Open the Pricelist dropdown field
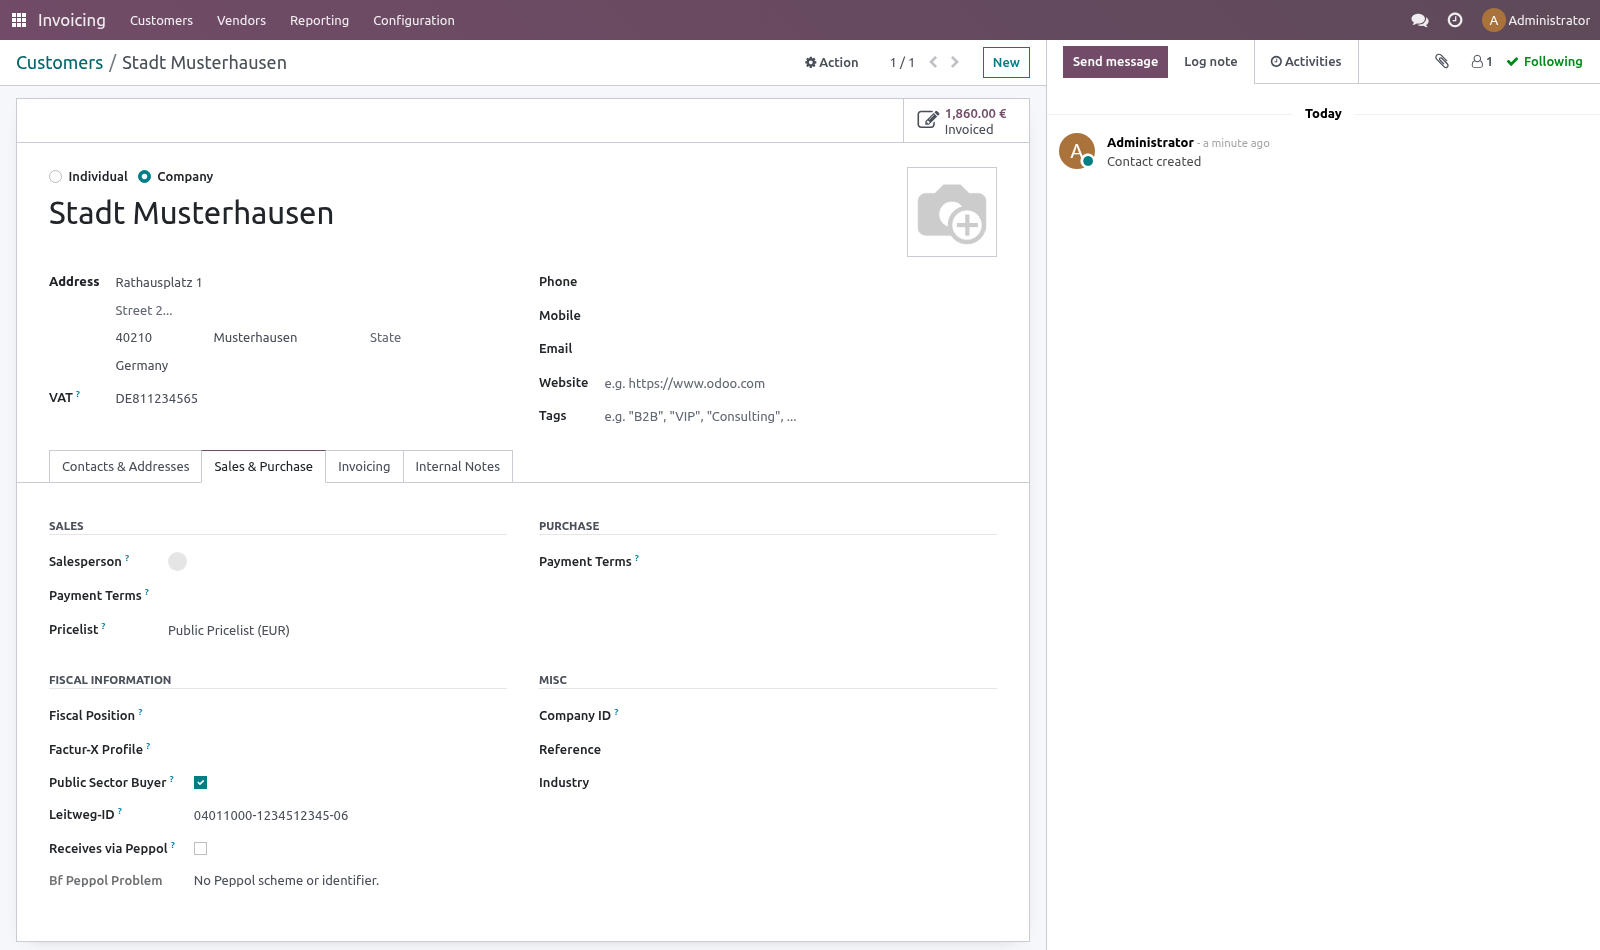Screen dimensions: 1600x950 click(336, 630)
